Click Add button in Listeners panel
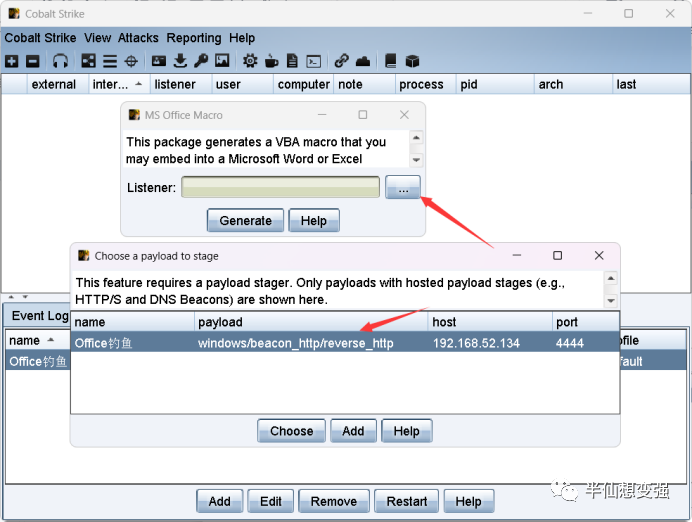 pyautogui.click(x=220, y=501)
